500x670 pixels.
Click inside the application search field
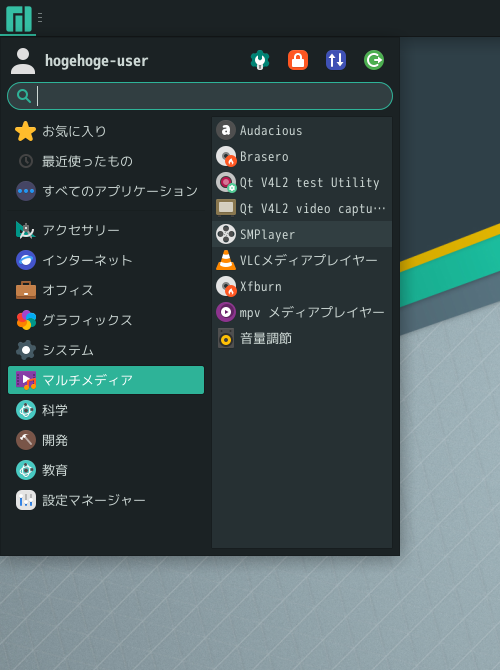200,96
